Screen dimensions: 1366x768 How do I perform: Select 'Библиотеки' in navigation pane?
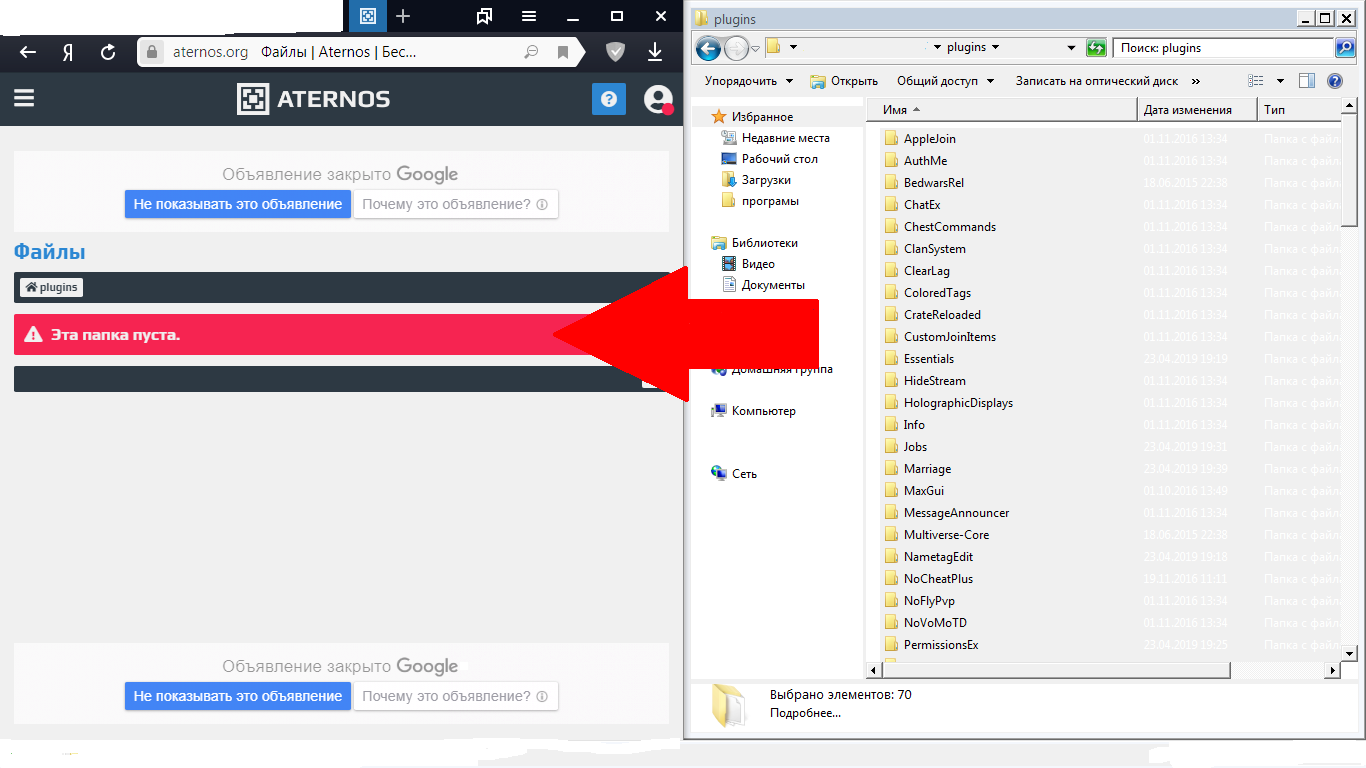coord(764,243)
